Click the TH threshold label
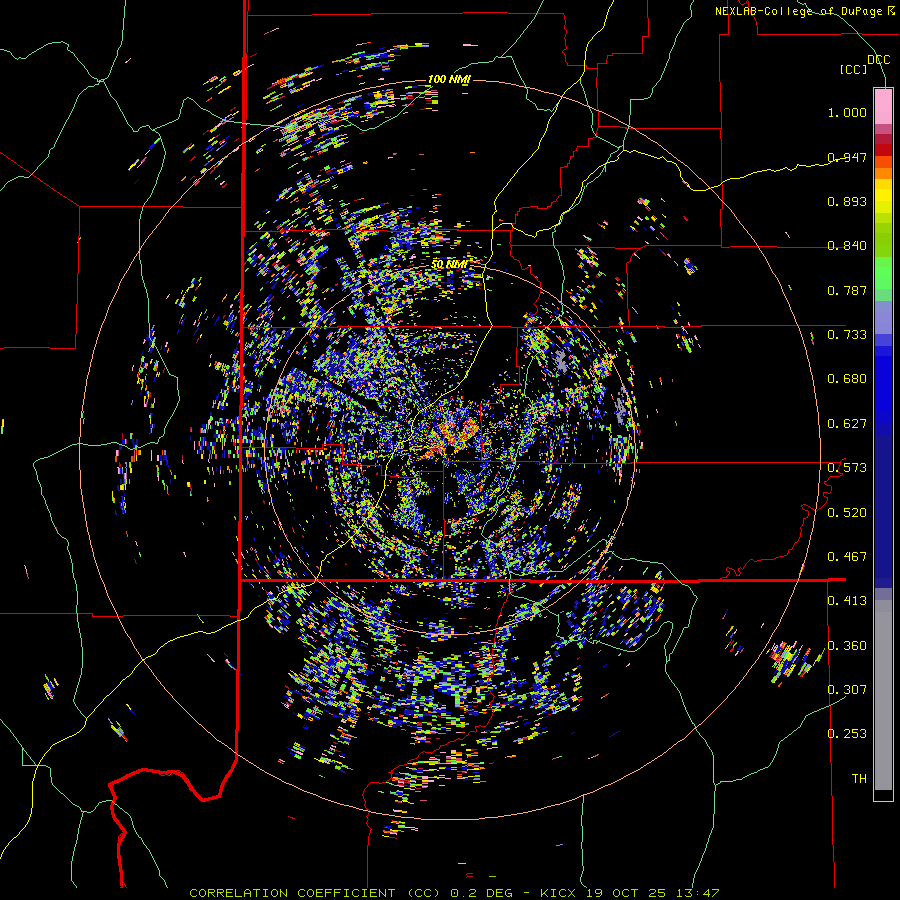The height and width of the screenshot is (900, 900). [x=859, y=779]
